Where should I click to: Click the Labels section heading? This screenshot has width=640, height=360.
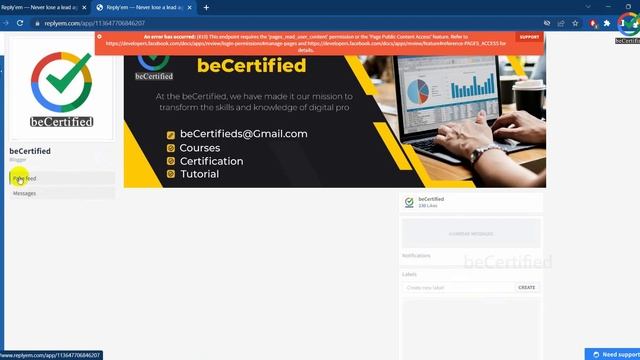tap(409, 274)
